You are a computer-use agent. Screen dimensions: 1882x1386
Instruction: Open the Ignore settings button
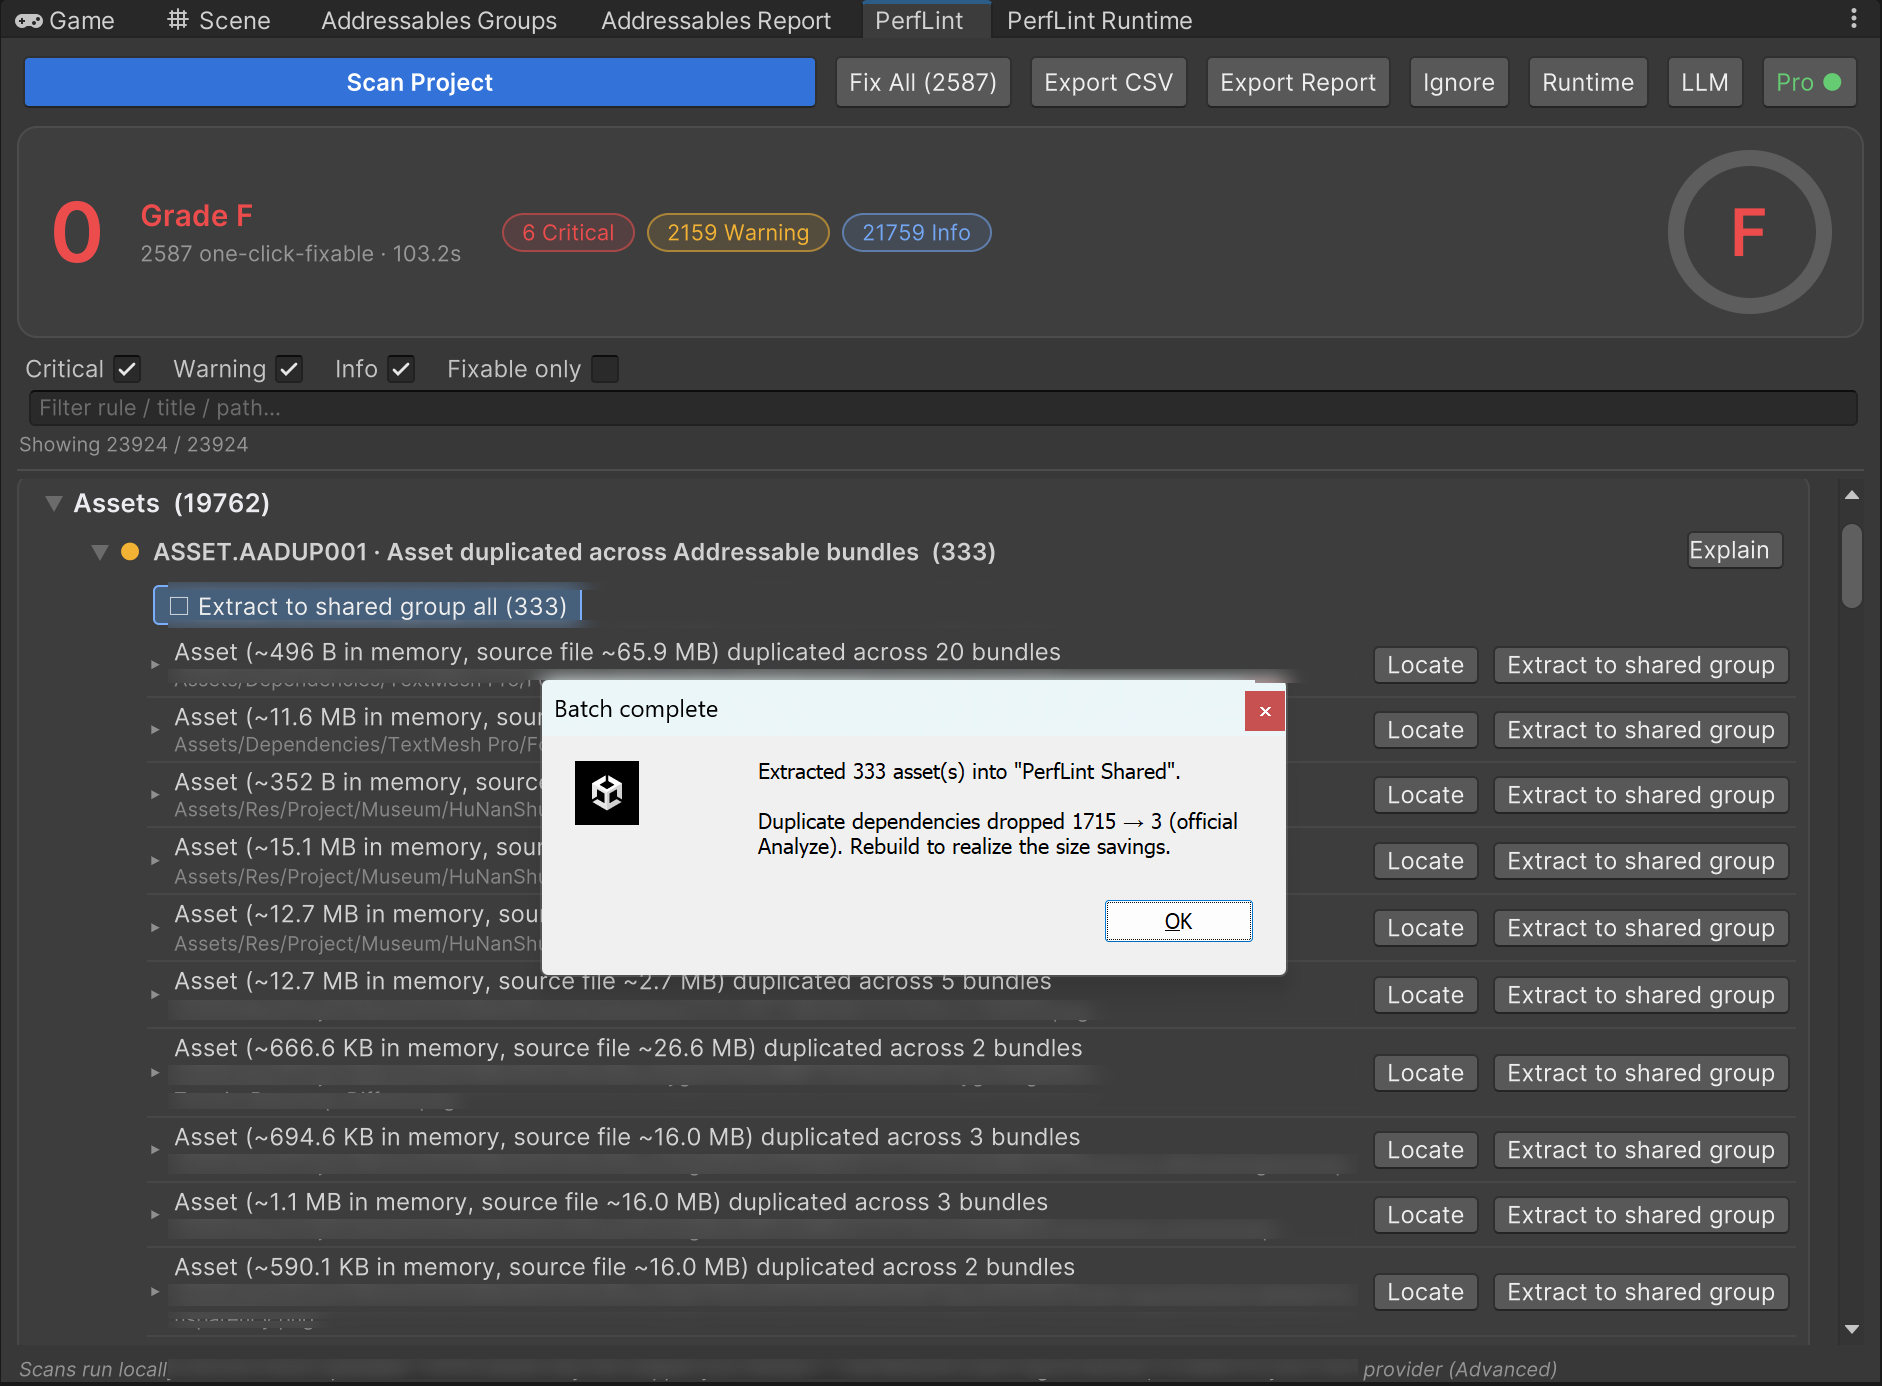pos(1459,82)
